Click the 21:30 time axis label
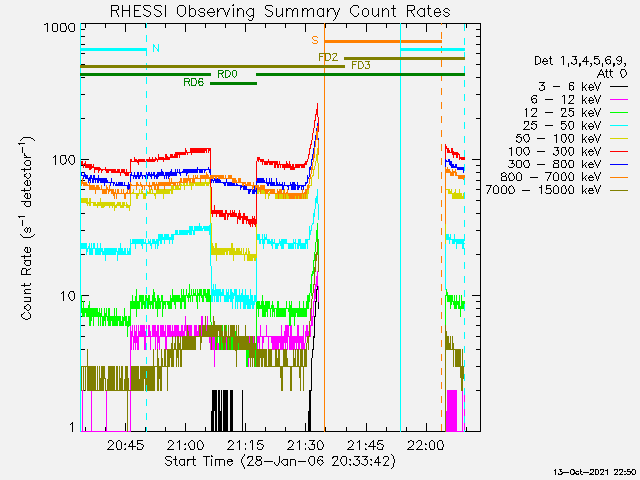Viewport: 640px width, 480px height. tap(306, 445)
